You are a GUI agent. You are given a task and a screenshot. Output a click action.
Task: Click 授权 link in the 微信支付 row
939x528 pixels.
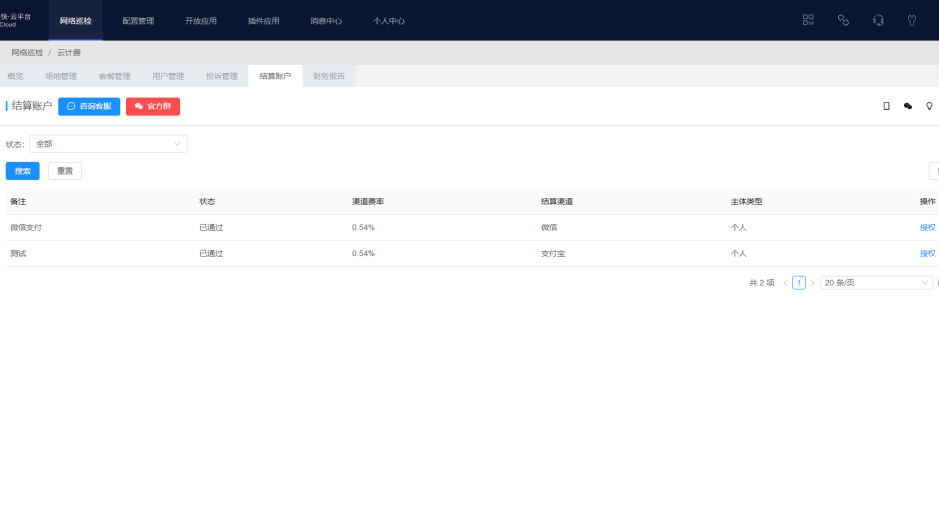[x=928, y=227]
